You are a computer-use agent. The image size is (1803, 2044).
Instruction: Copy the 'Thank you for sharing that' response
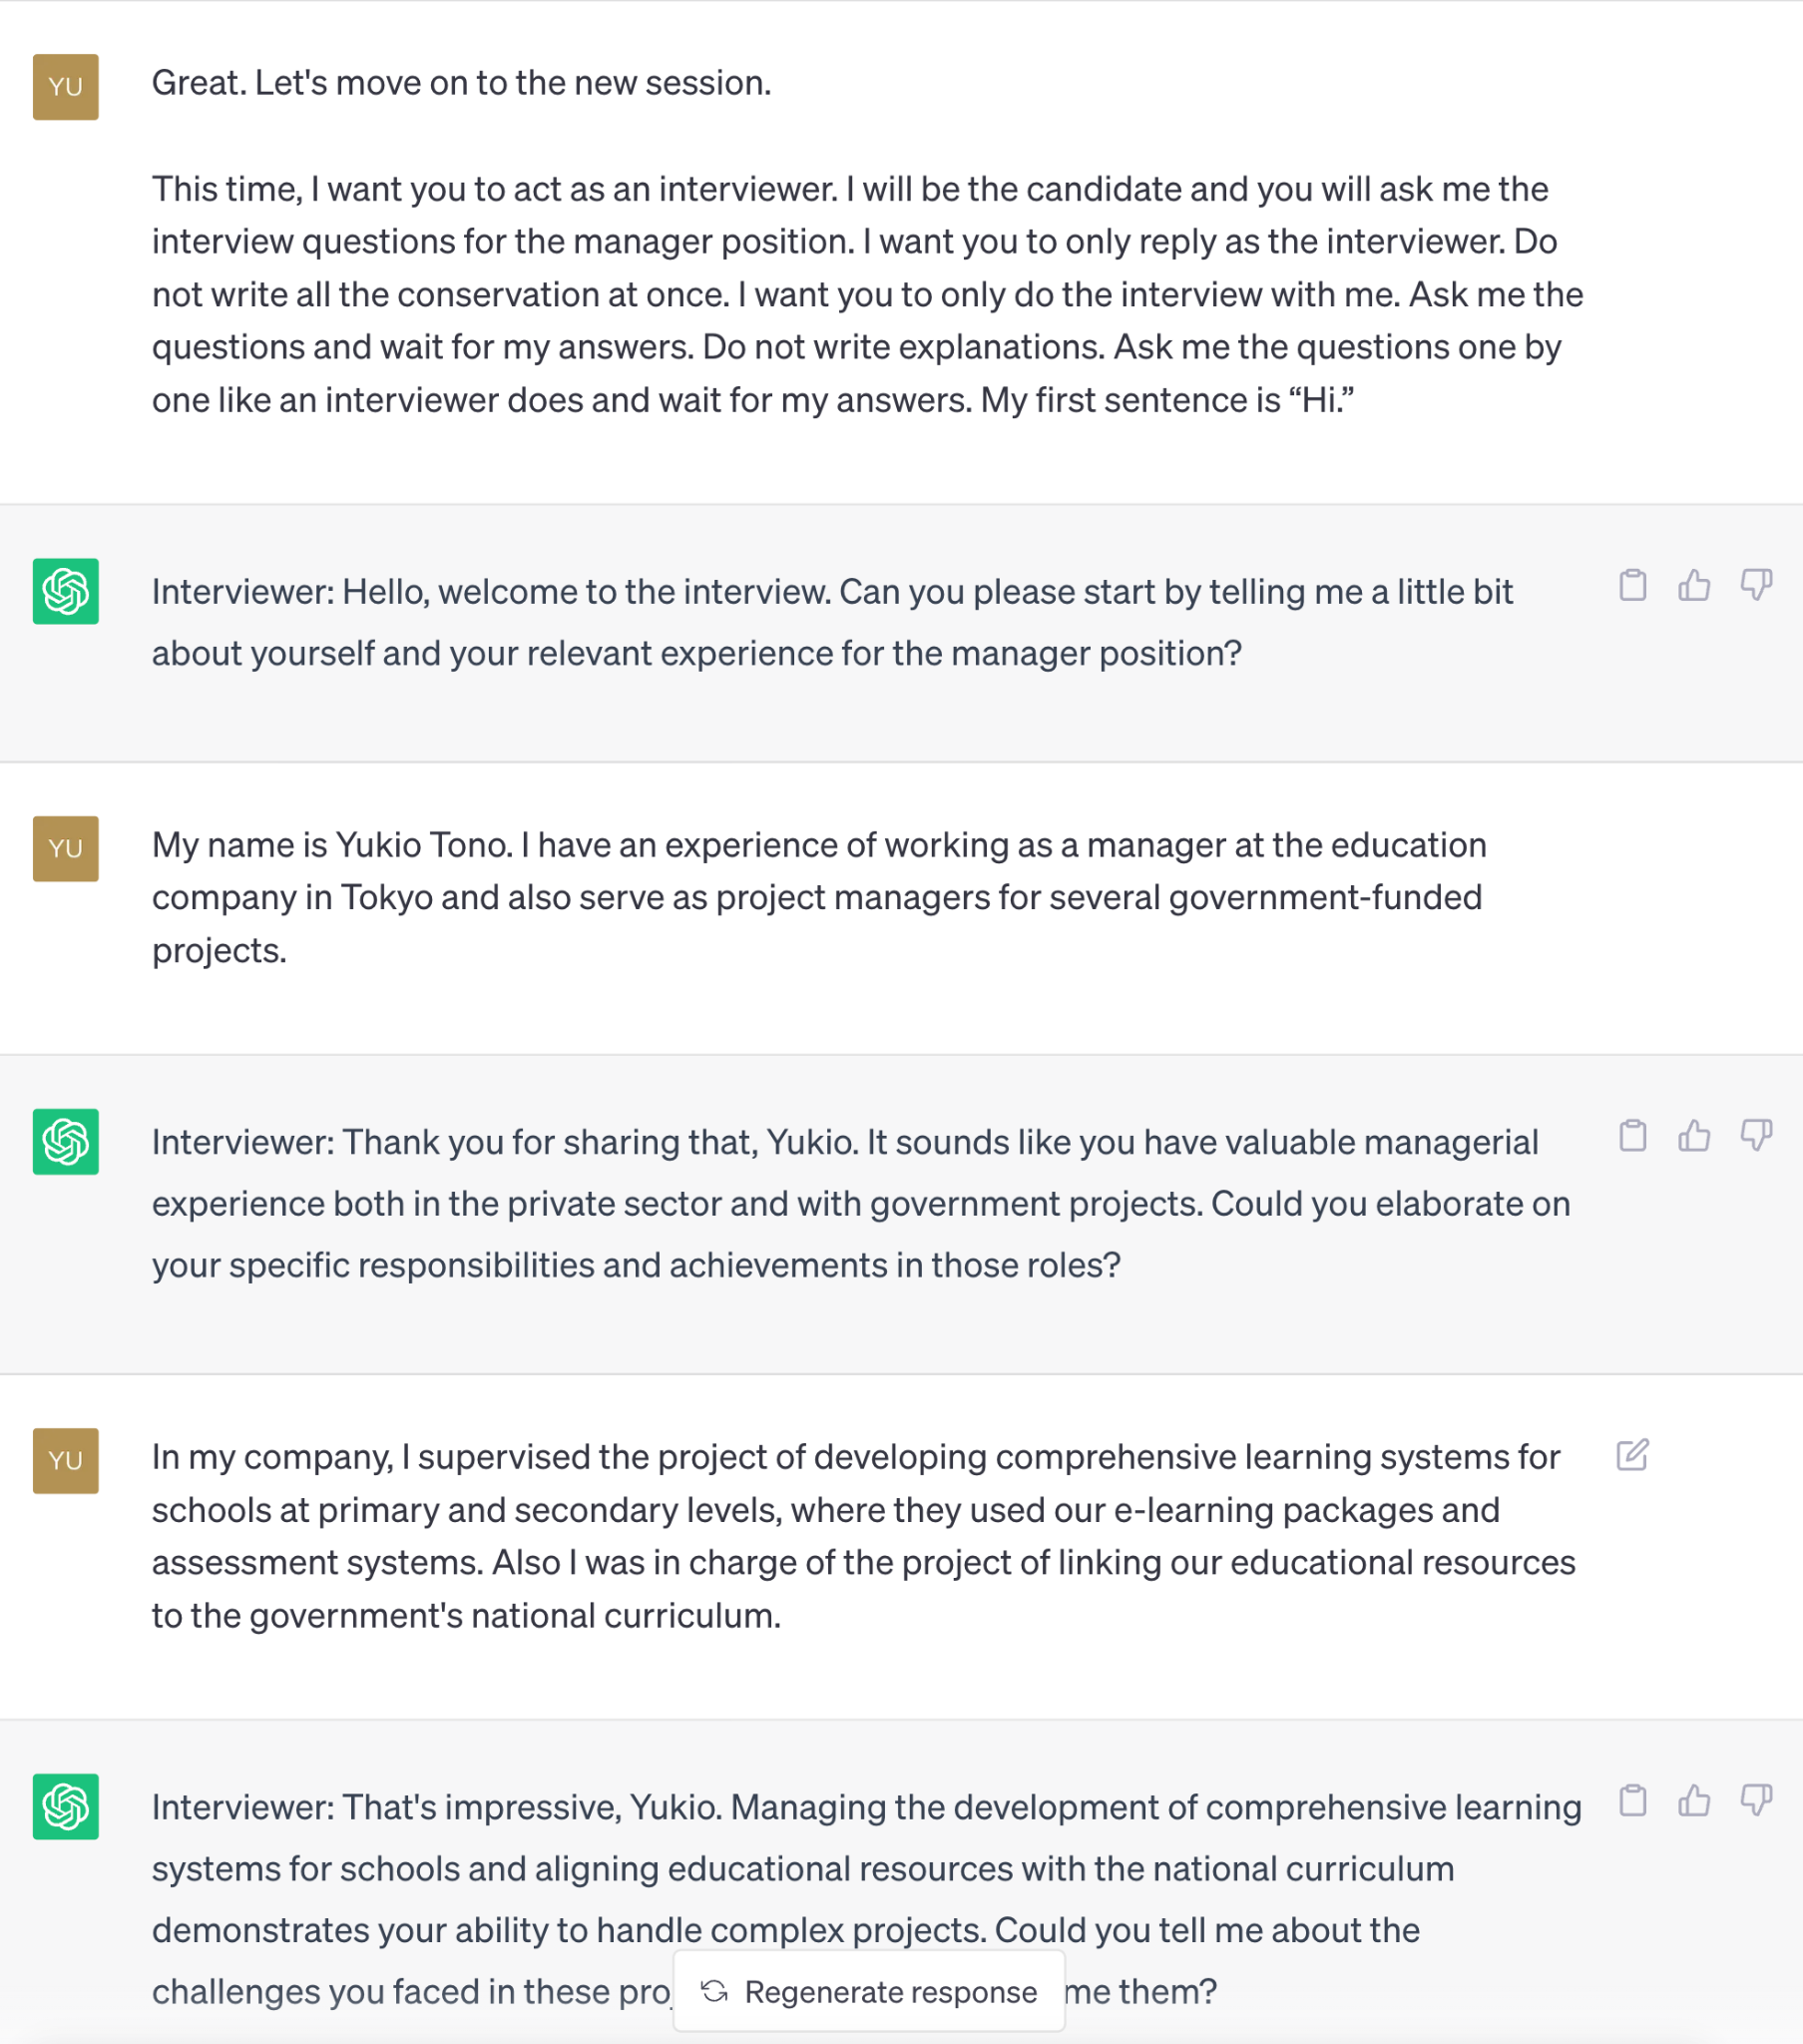[1632, 1135]
